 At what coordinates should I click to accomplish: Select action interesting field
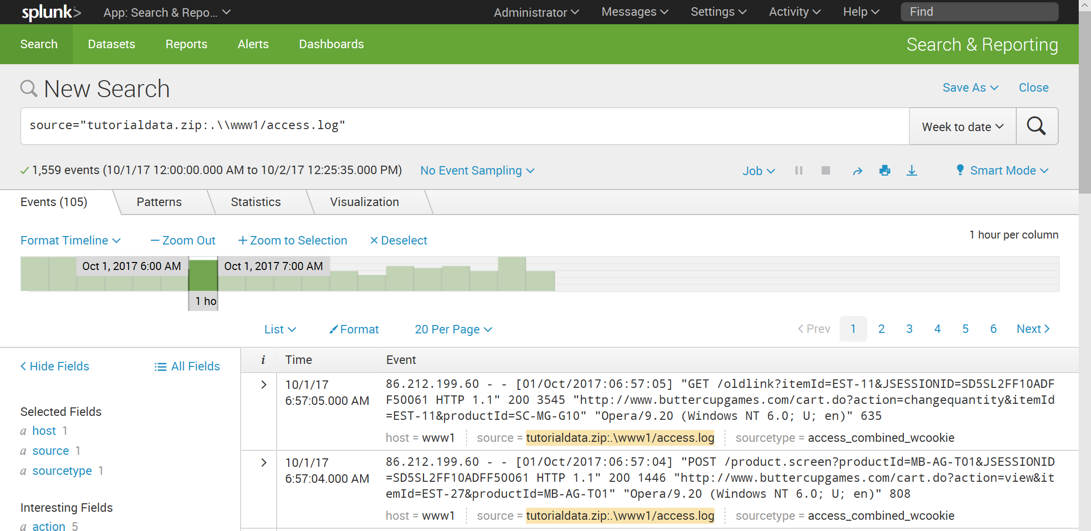point(49,526)
